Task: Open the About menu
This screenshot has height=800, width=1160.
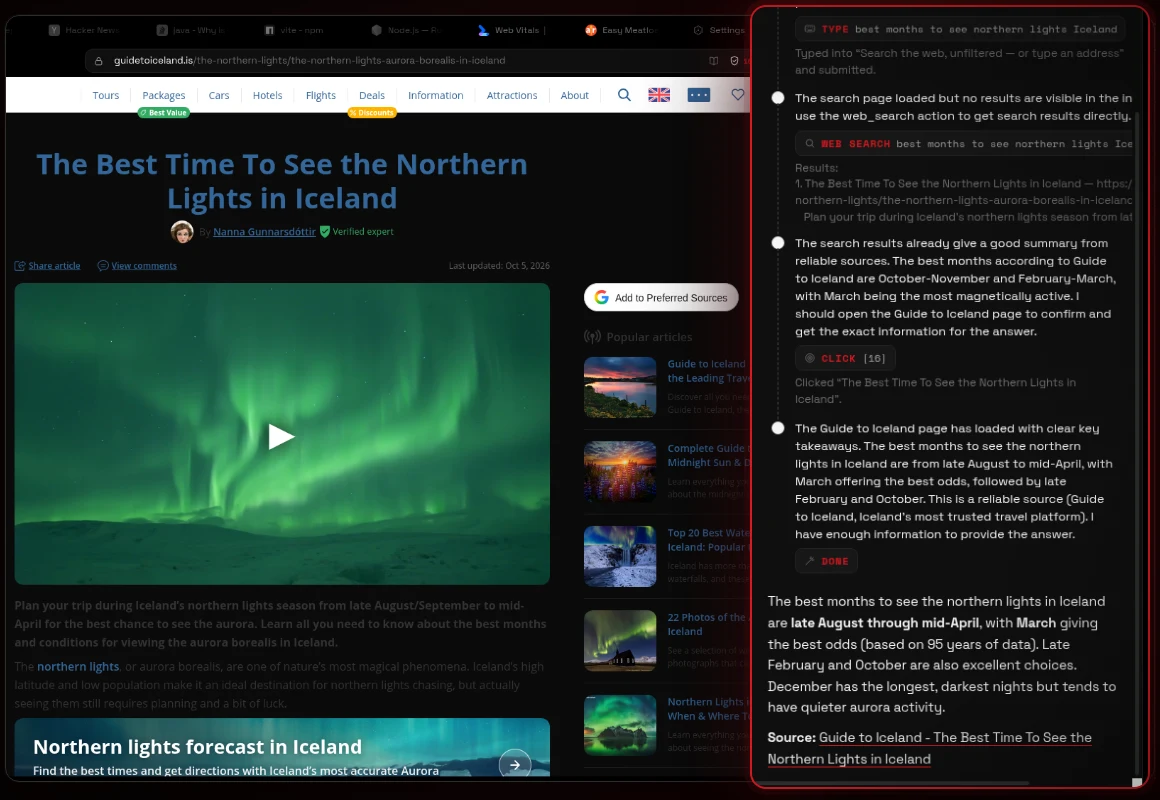Action: 575,95
